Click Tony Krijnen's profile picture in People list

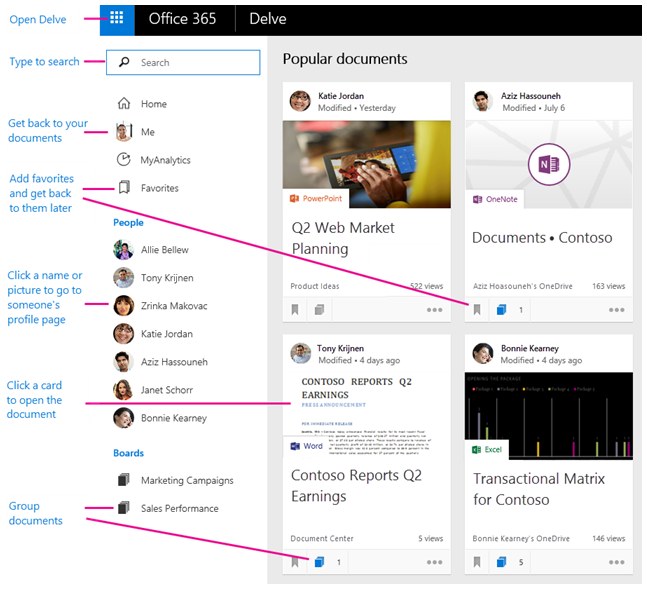tap(124, 278)
